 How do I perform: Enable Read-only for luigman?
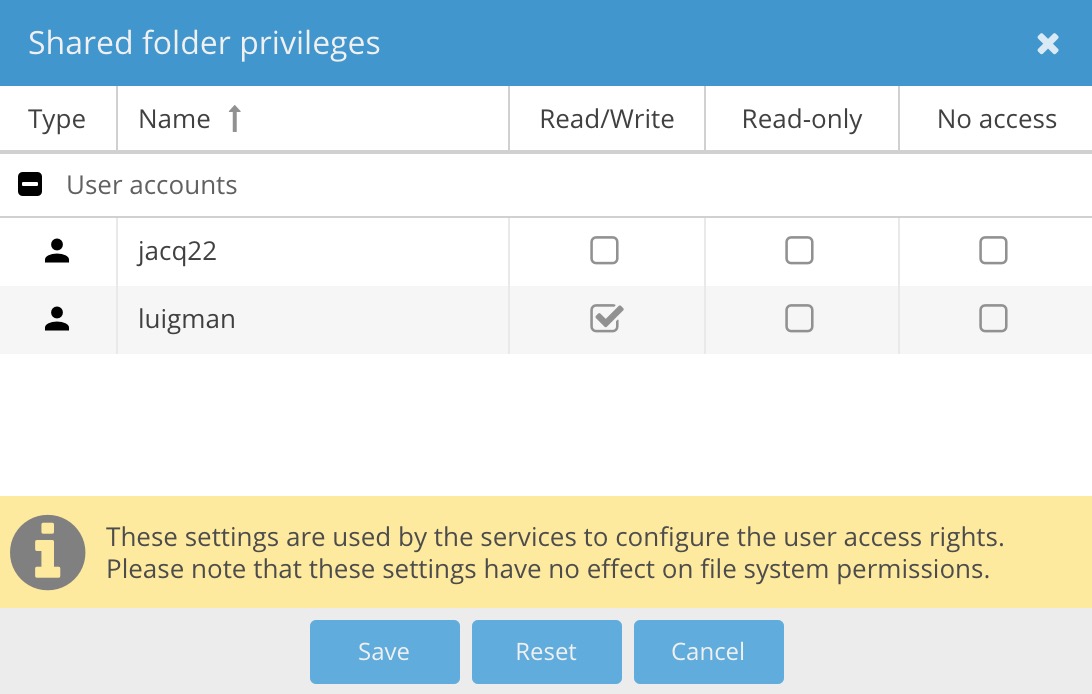(x=800, y=318)
